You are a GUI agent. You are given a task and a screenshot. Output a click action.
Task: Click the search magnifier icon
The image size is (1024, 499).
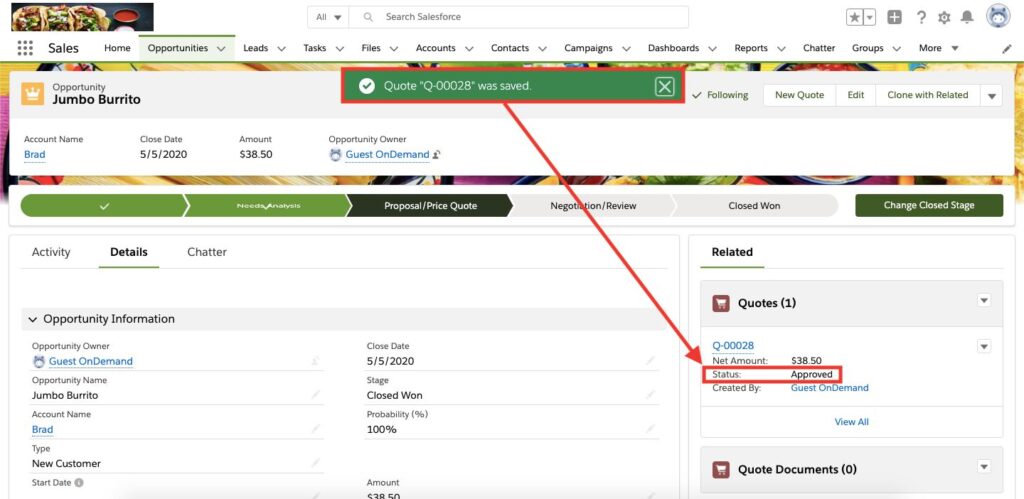pyautogui.click(x=368, y=17)
